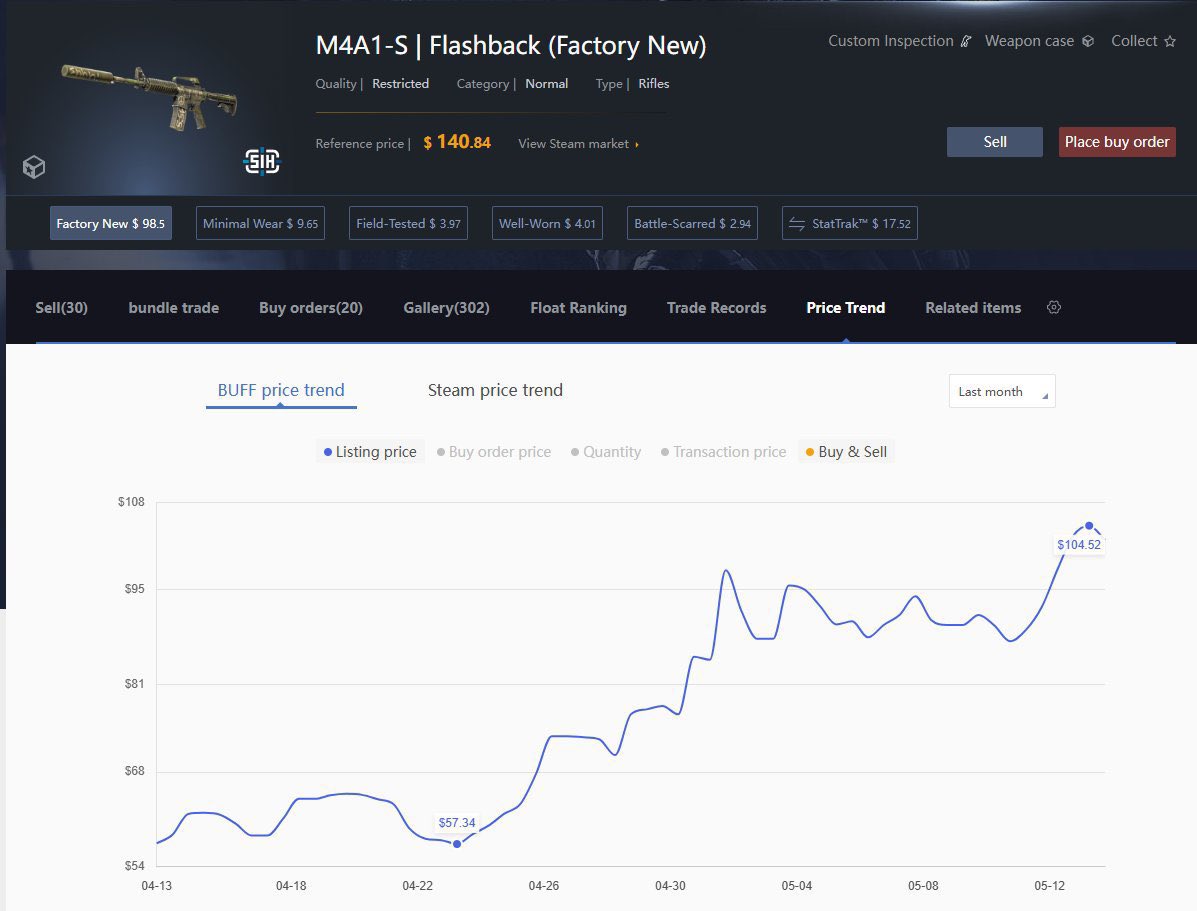The height and width of the screenshot is (911, 1197).
Task: Click the Weapon case box icon
Action: point(1088,41)
